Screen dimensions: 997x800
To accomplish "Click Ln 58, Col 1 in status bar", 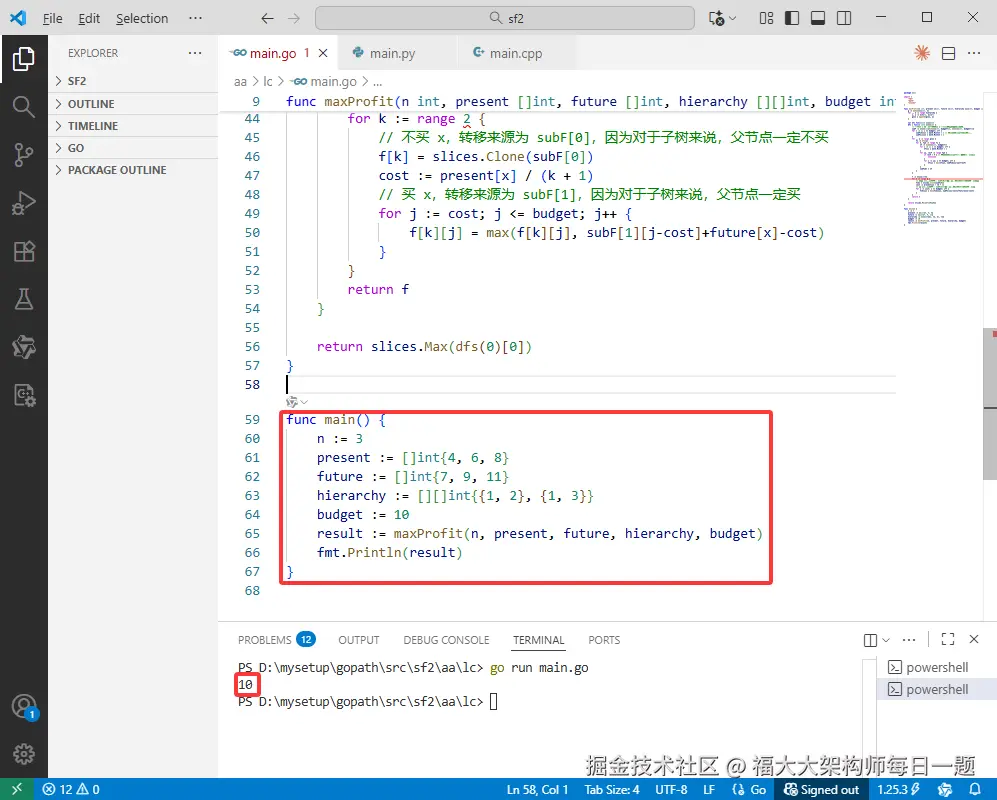I will tap(537, 789).
